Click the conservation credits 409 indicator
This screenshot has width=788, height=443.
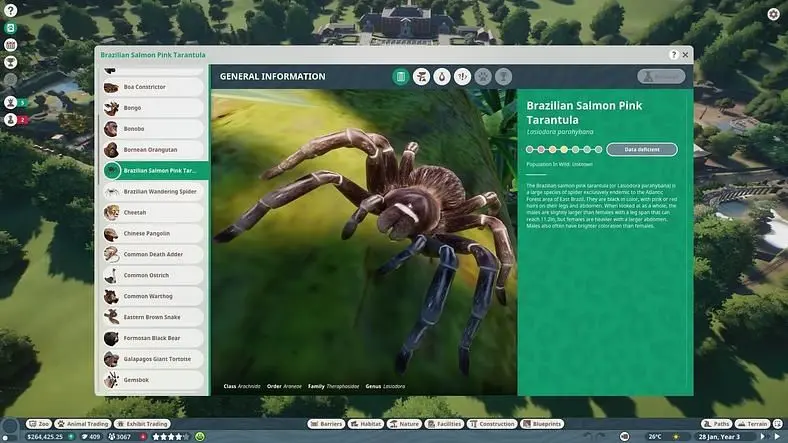(91, 437)
